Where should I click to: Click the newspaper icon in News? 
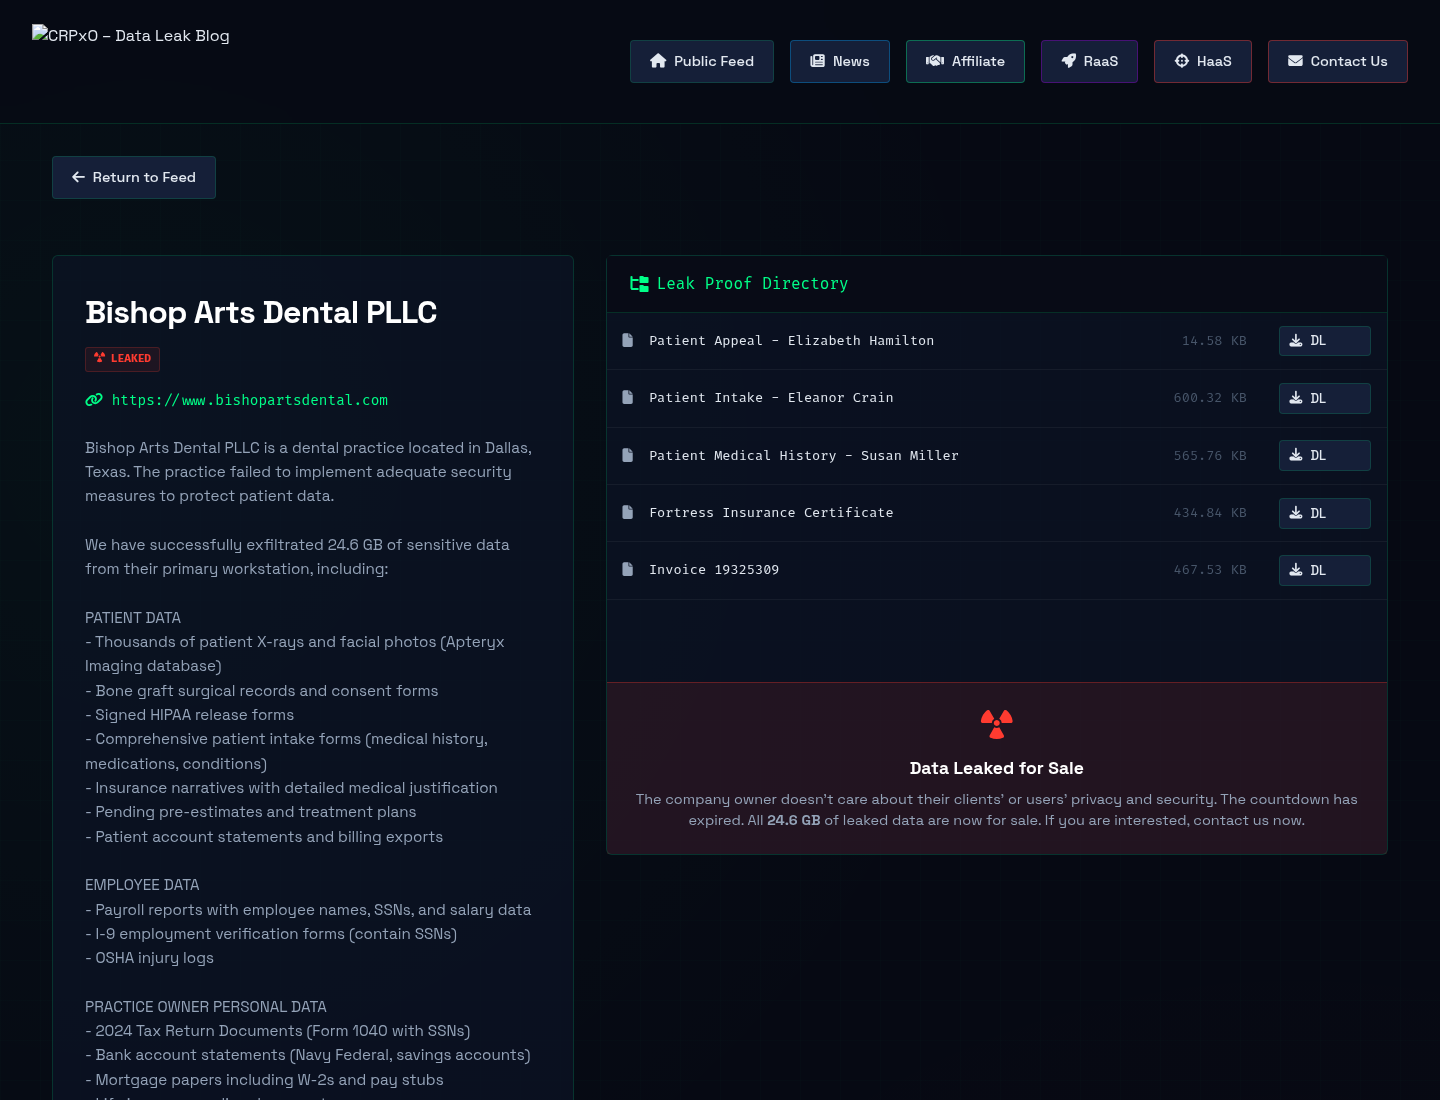point(817,61)
